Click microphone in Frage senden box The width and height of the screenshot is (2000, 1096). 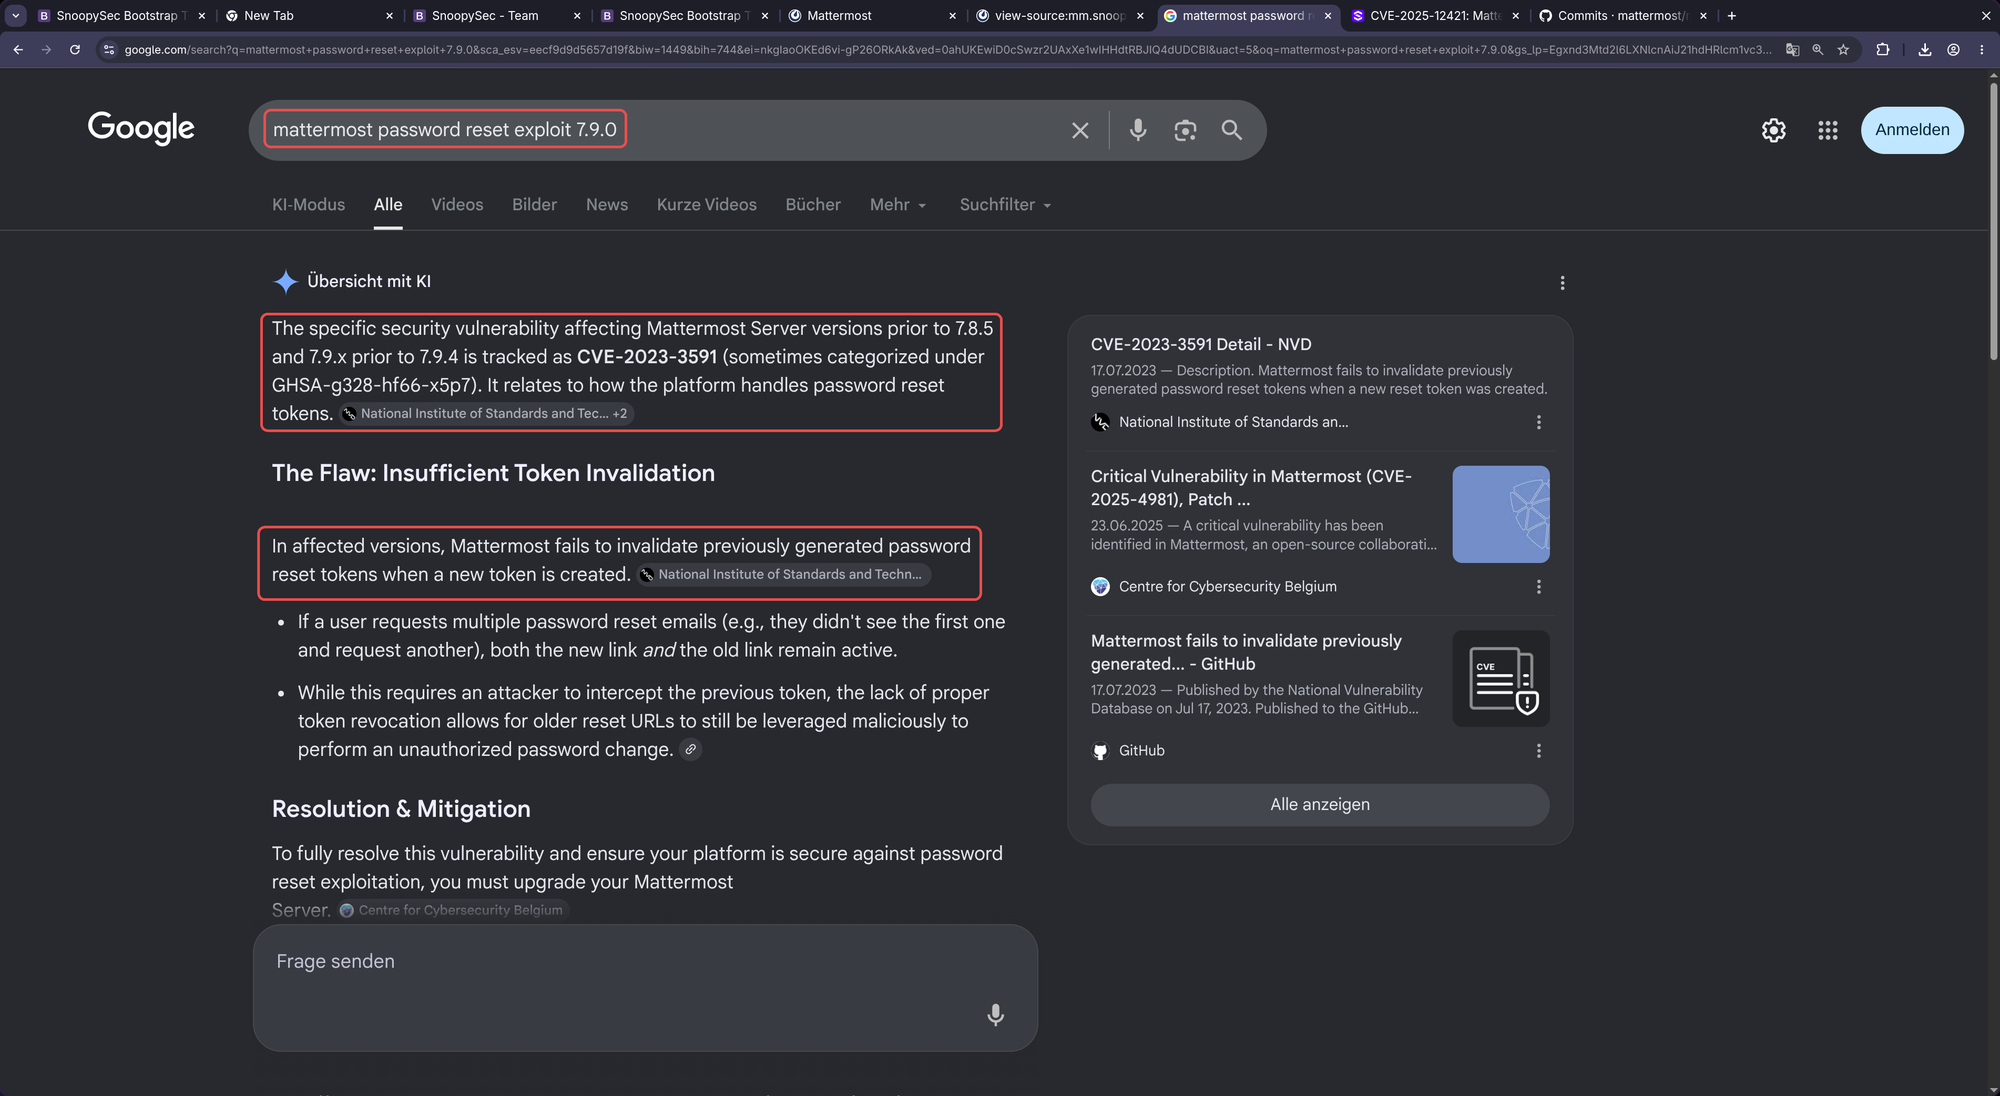(x=995, y=1014)
